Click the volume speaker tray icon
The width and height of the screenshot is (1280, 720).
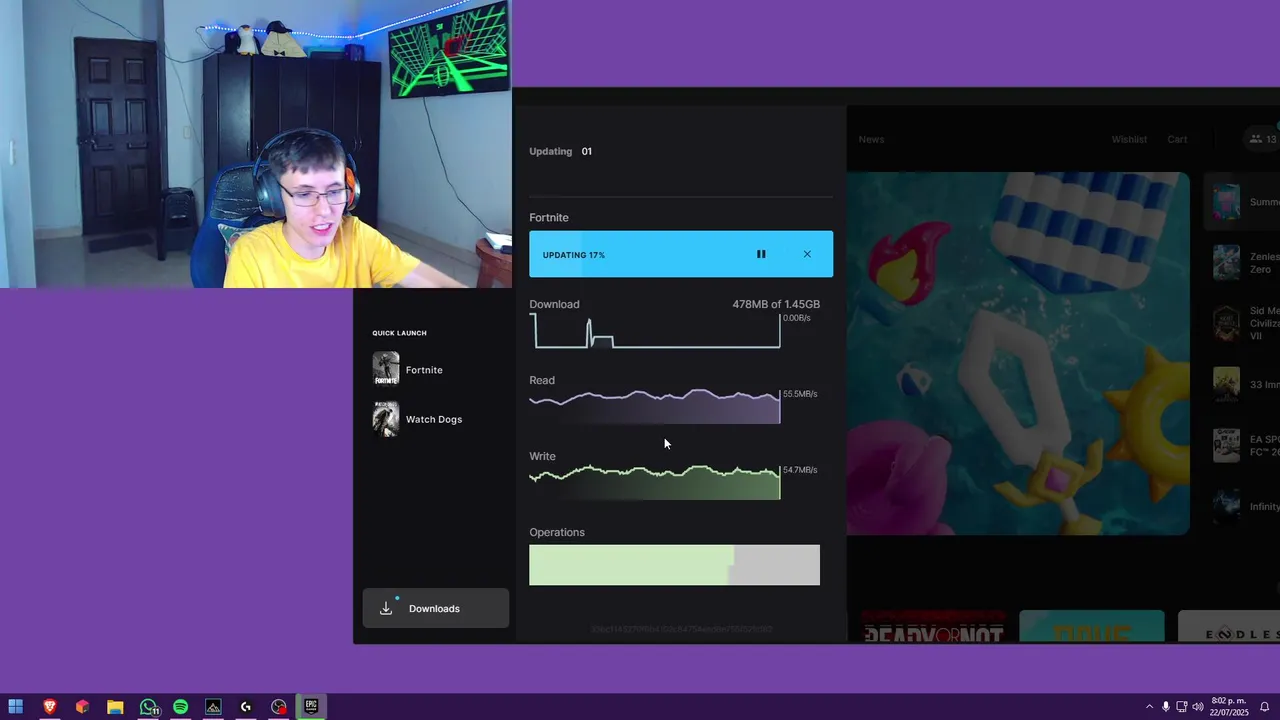[x=1198, y=707]
